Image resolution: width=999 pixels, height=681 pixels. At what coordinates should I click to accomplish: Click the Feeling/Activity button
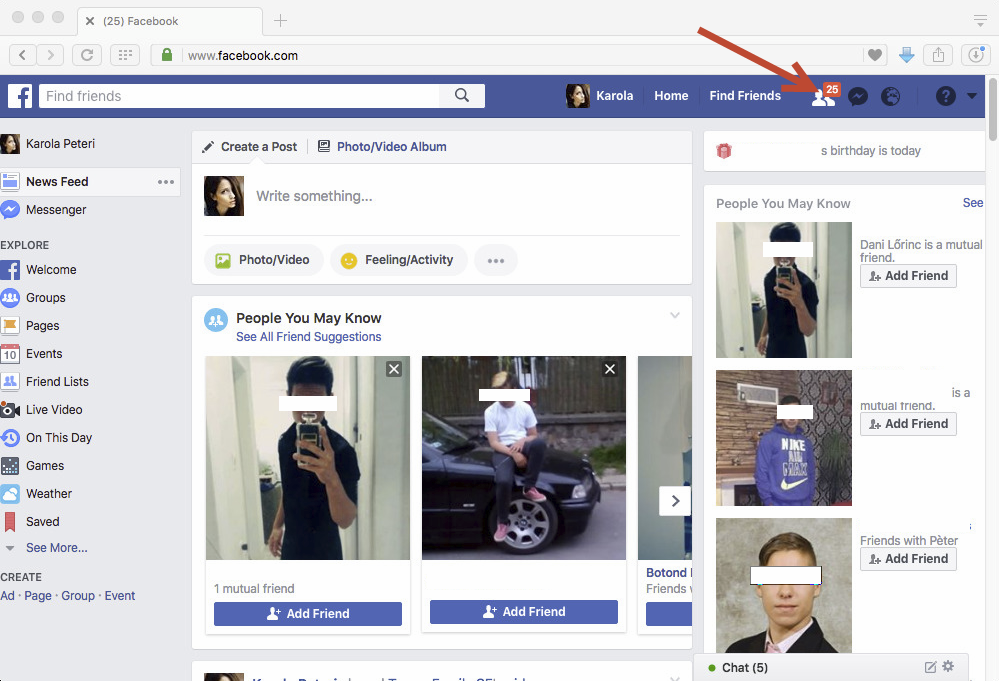click(x=398, y=260)
